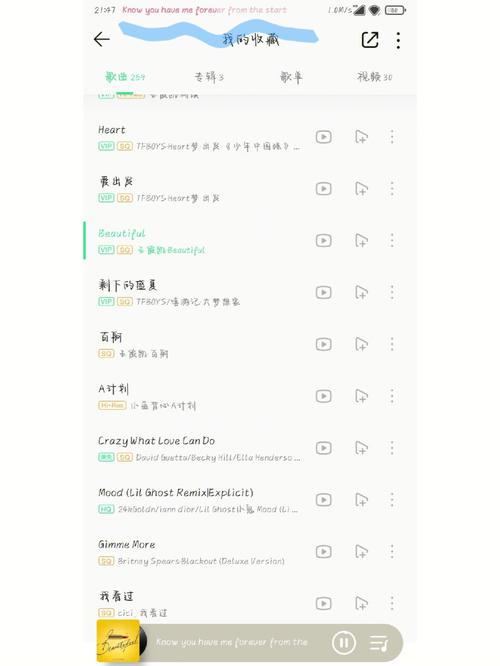Open video for 百柯 track

(324, 344)
